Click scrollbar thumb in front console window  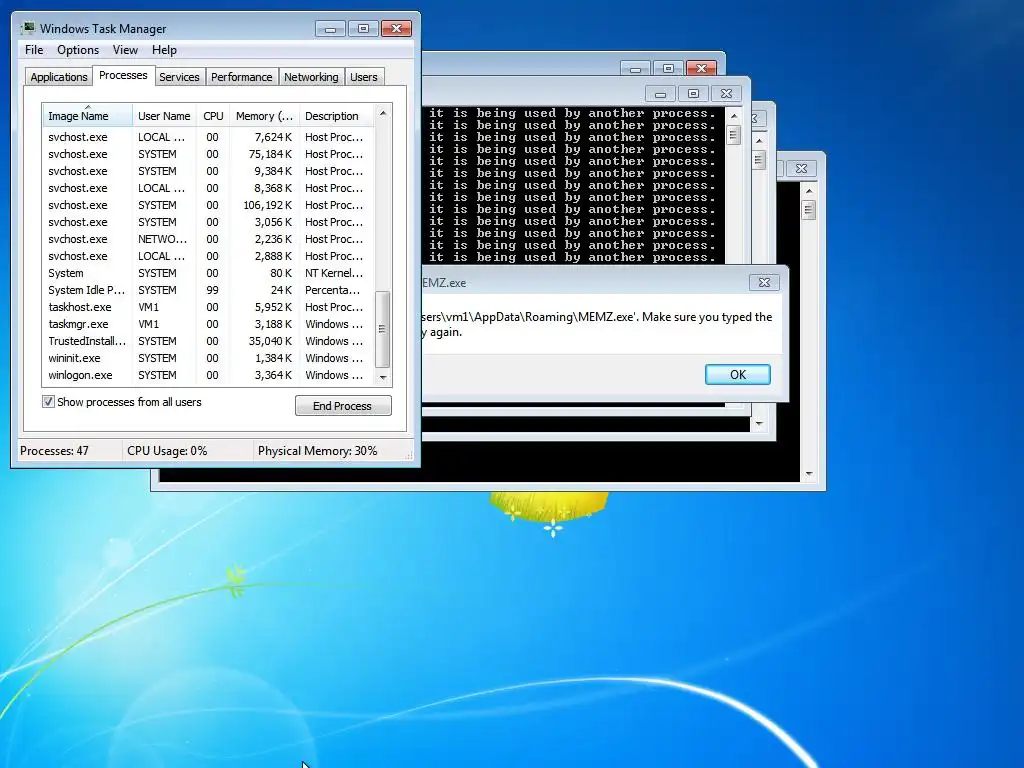733,135
